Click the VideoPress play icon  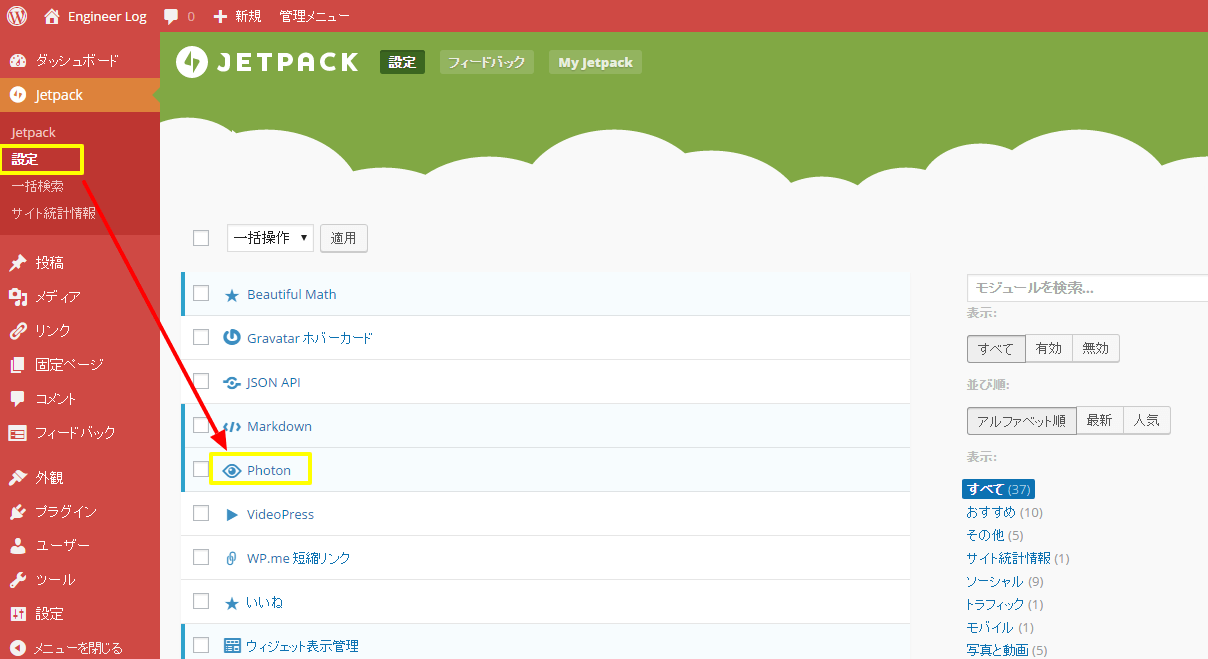click(232, 514)
